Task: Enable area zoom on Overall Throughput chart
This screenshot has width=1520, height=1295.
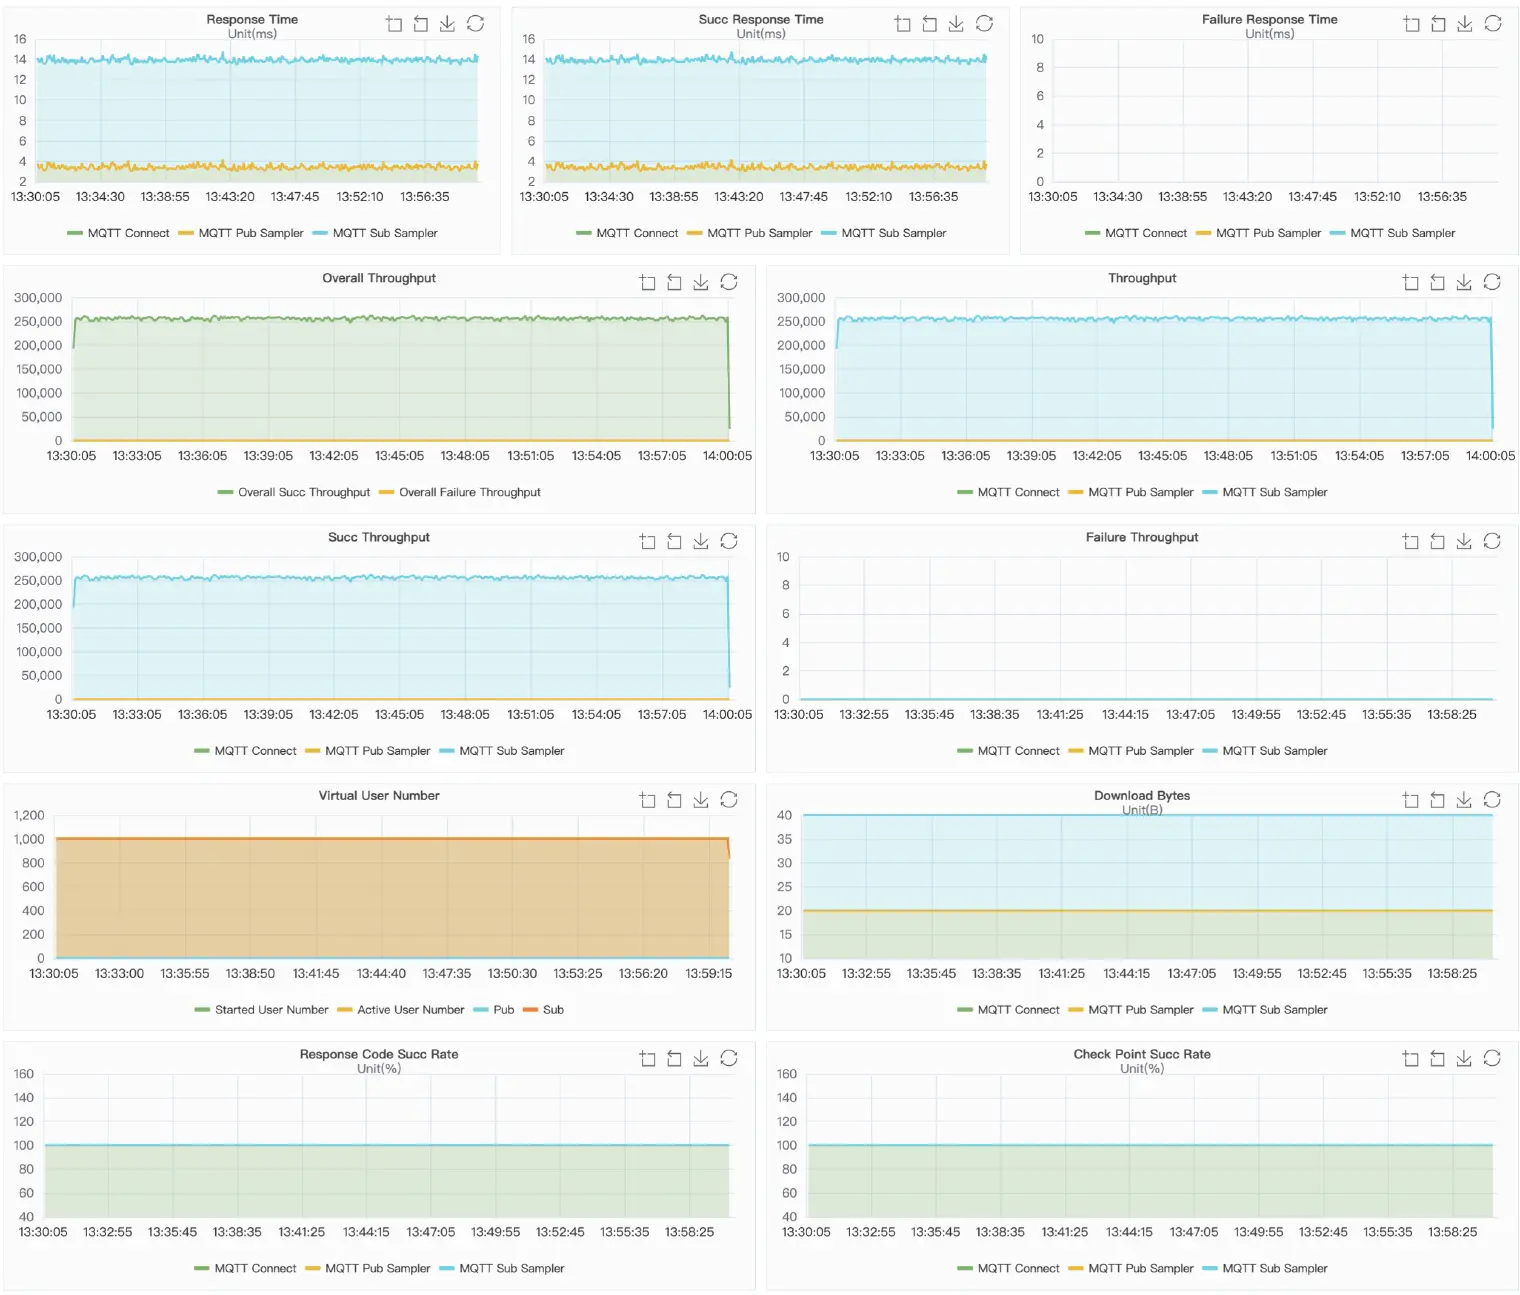Action: 648,282
